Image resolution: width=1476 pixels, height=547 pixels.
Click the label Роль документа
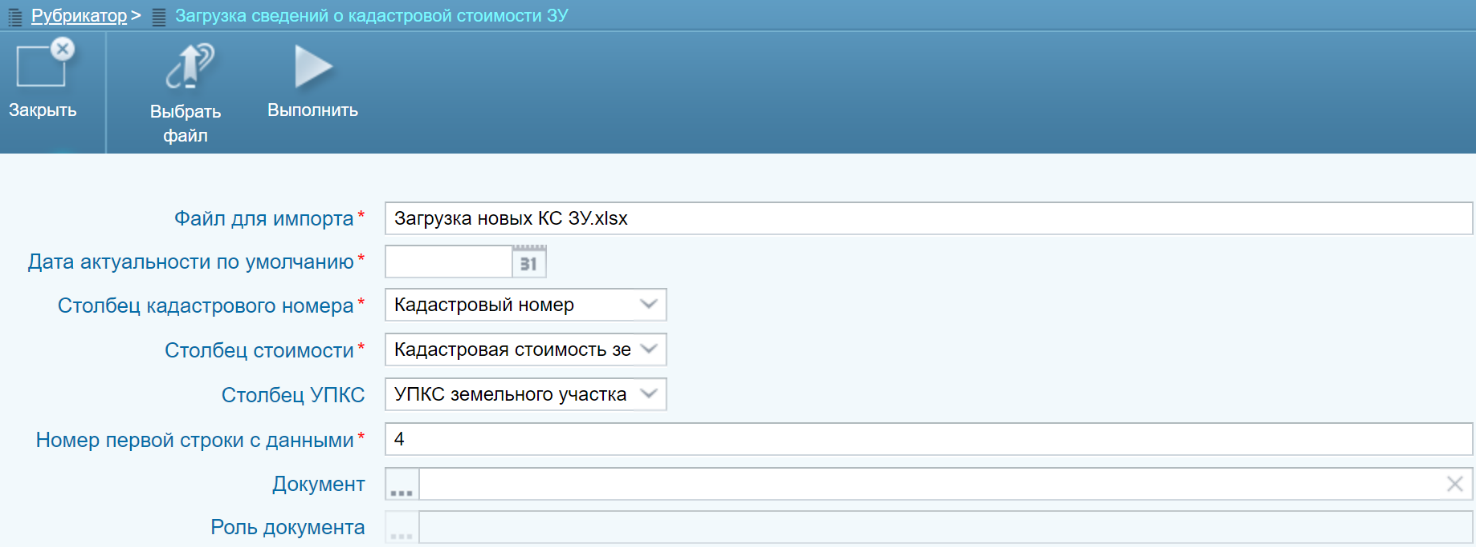pos(288,527)
